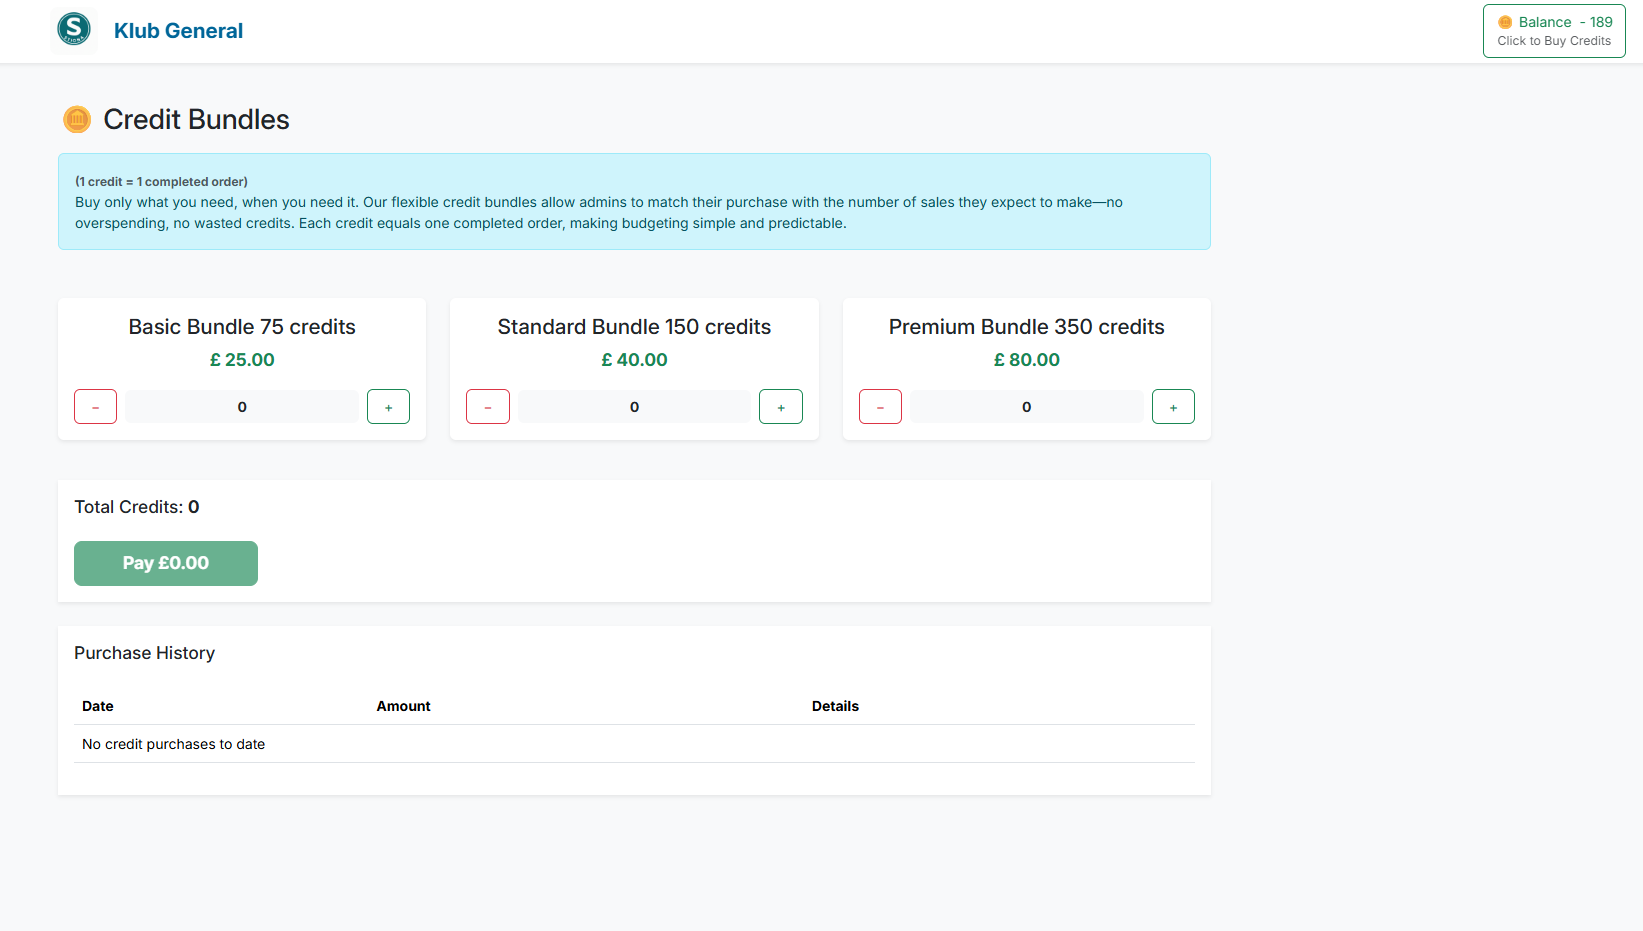Click the Premium Bundle quantity field
The width and height of the screenshot is (1643, 931).
click(1026, 406)
